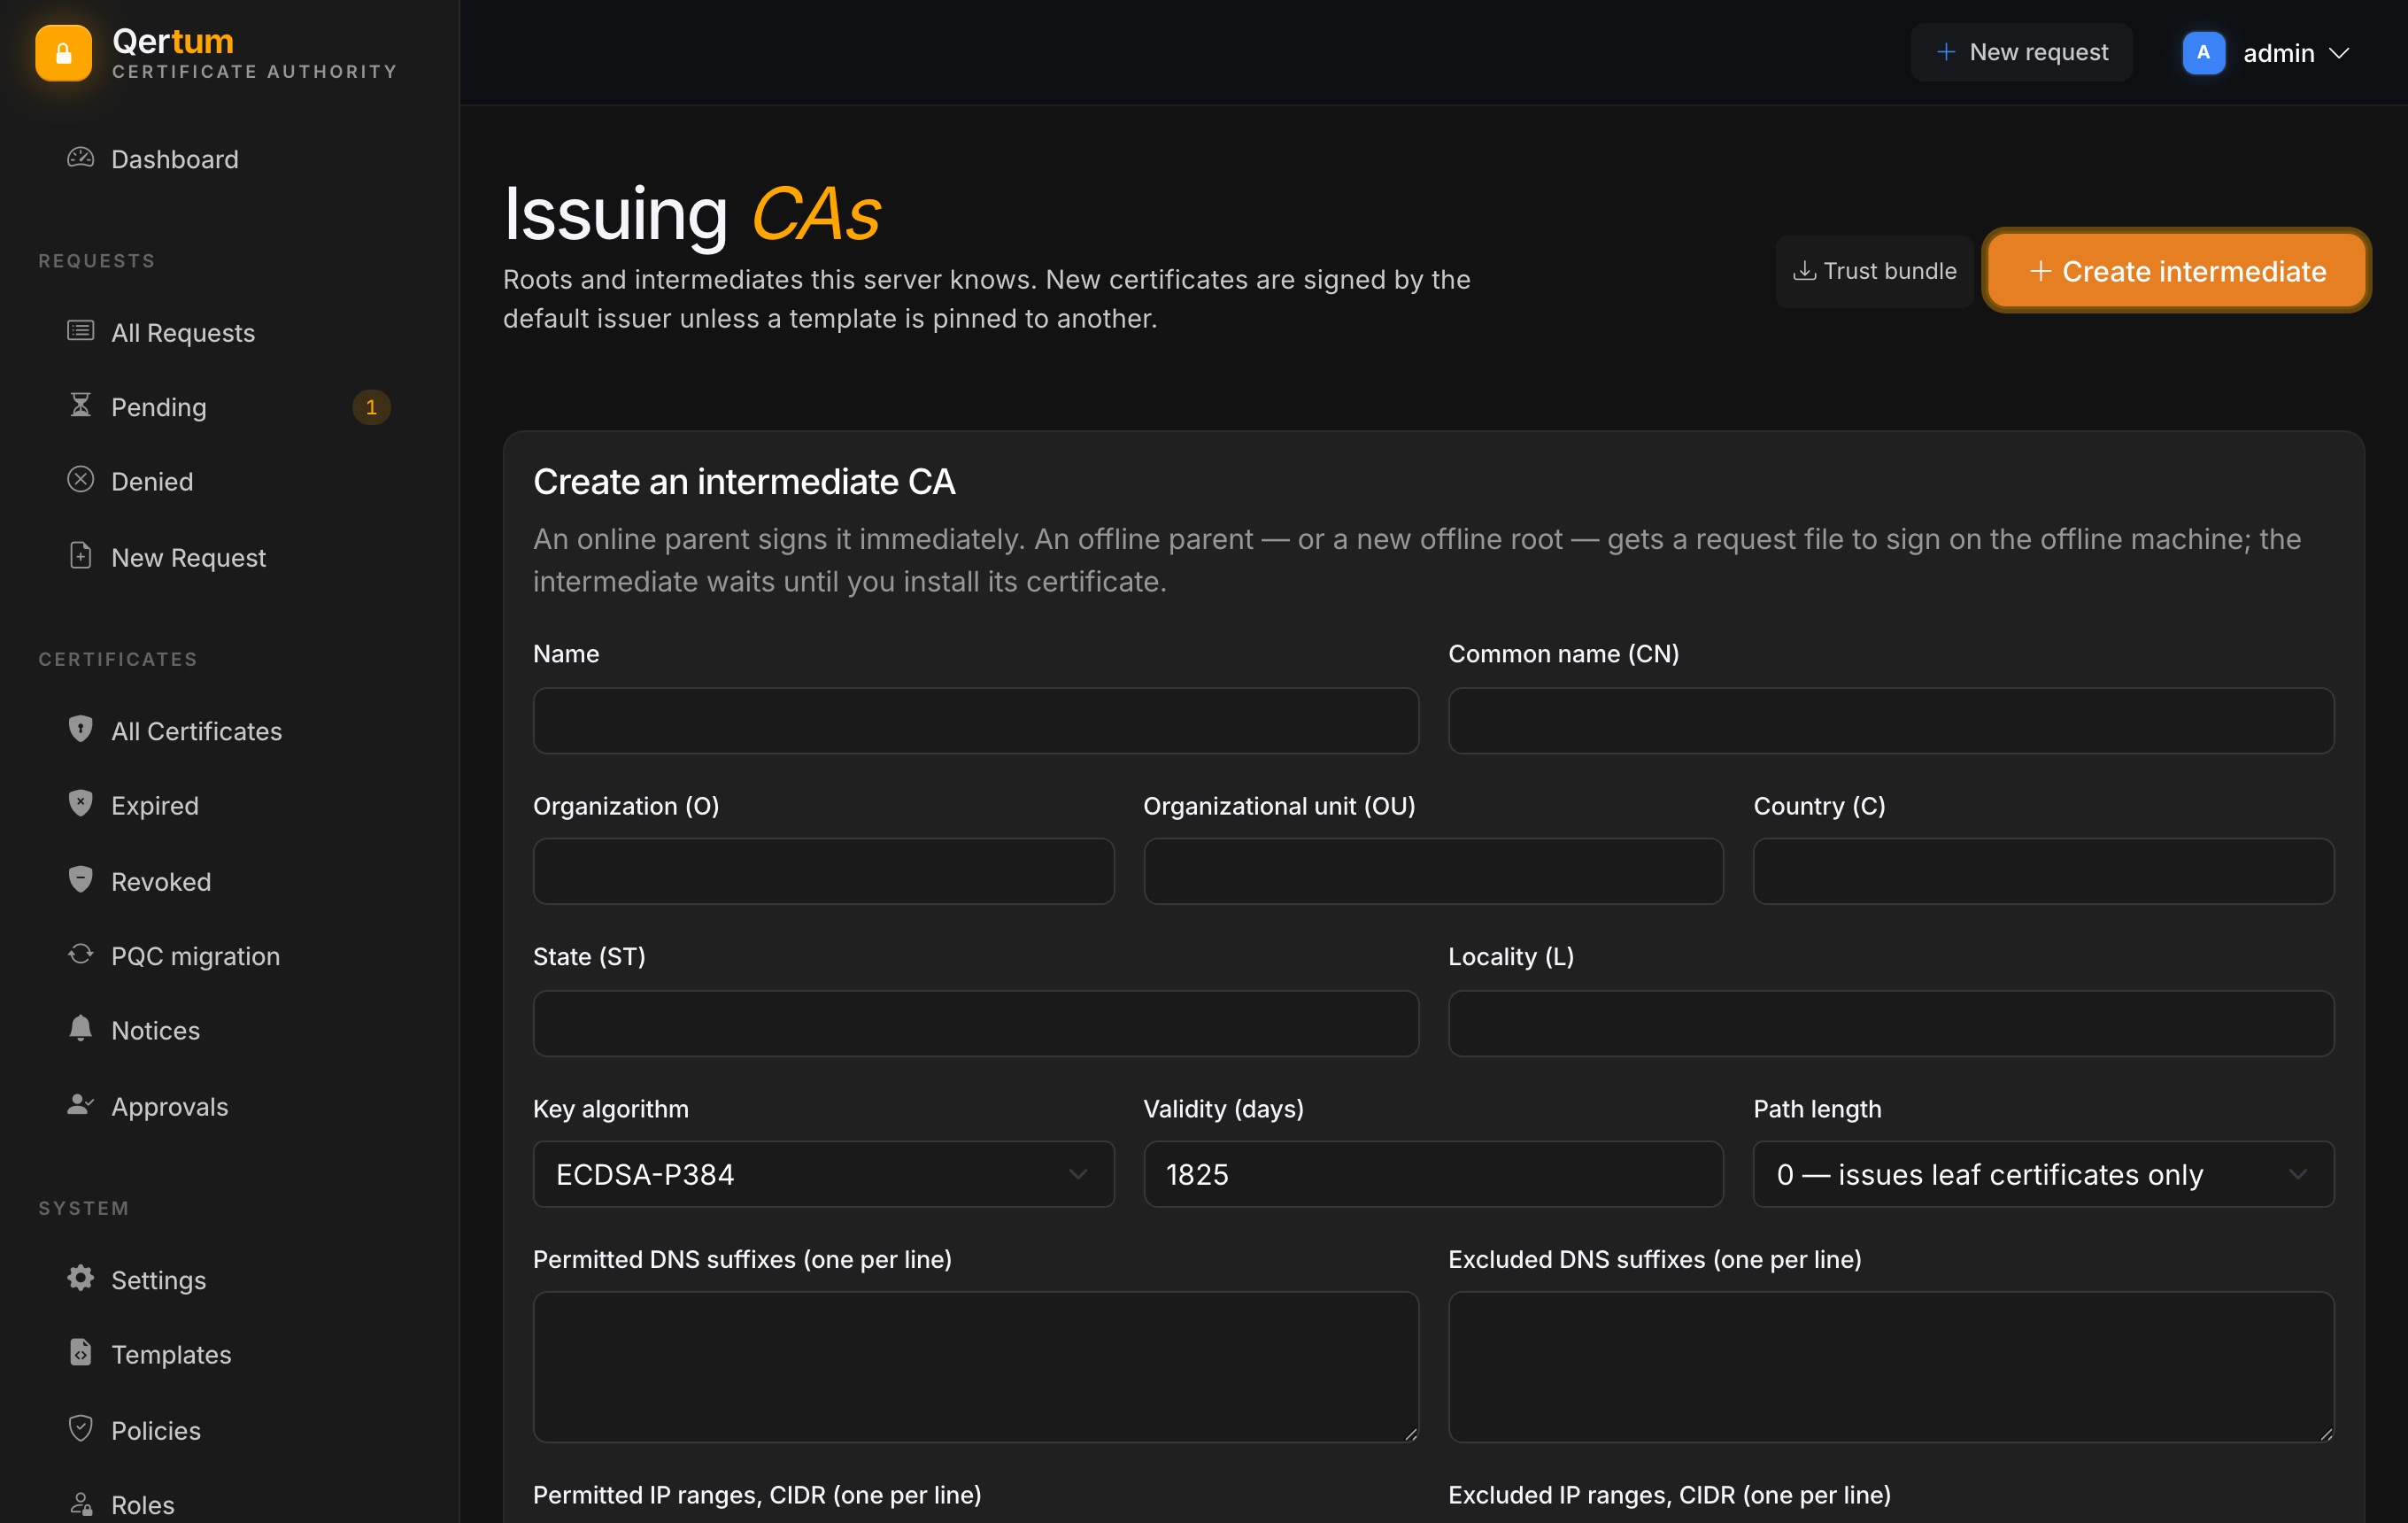Click the Permitted DNS suffixes textarea
The height and width of the screenshot is (1523, 2408).
coord(975,1366)
